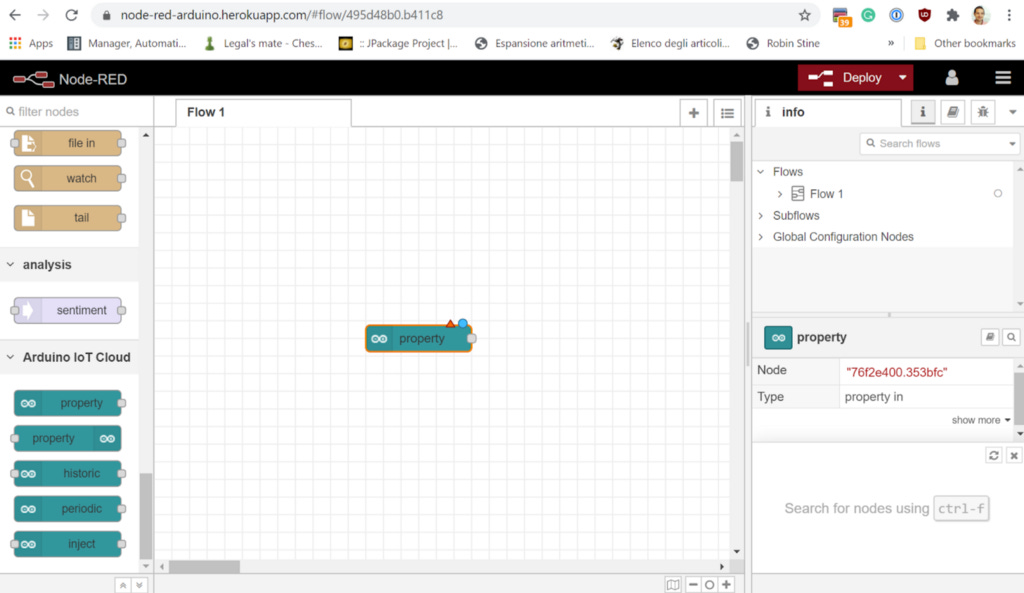Open the Other bookmarks folder
The width and height of the screenshot is (1024, 593).
(x=965, y=43)
